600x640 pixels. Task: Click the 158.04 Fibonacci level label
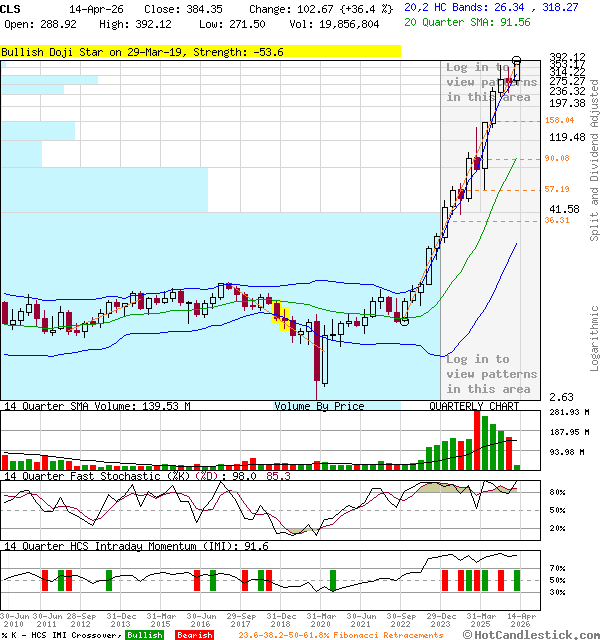[557, 120]
